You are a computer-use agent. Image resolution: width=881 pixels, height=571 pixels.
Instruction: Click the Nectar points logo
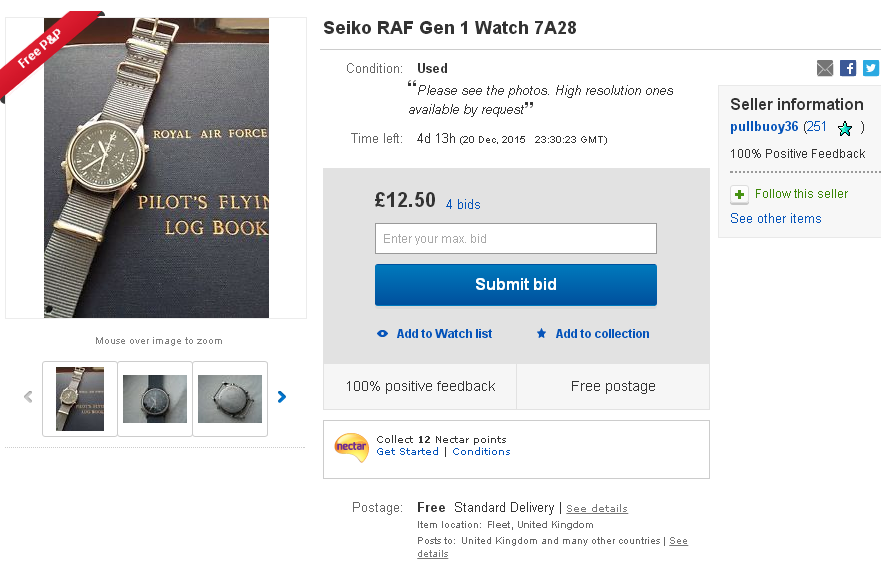[x=351, y=446]
